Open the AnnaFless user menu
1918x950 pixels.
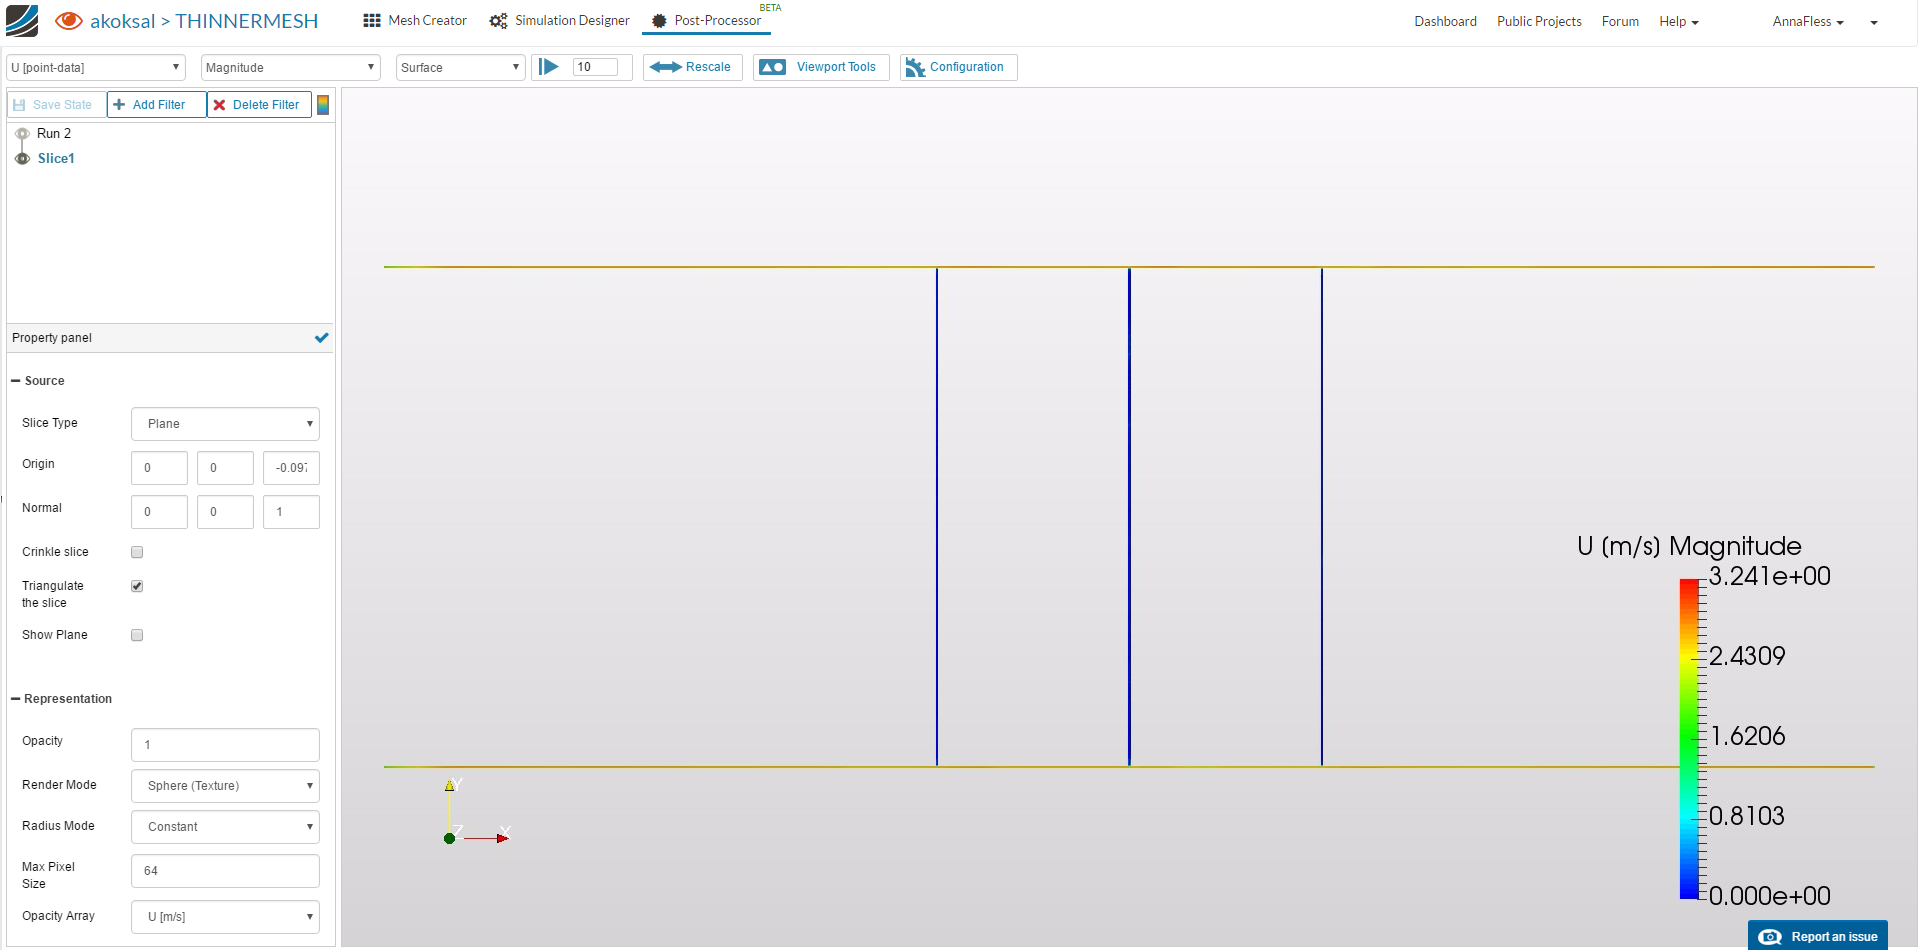pos(1808,21)
